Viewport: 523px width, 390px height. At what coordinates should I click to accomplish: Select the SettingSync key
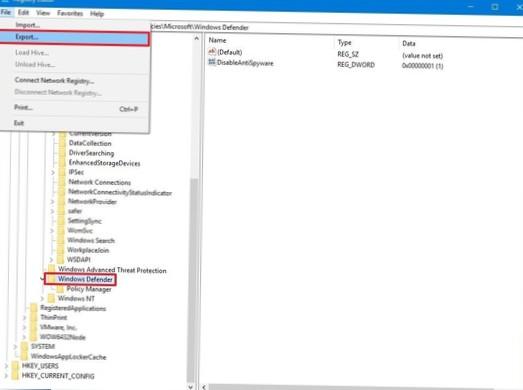[x=84, y=221]
